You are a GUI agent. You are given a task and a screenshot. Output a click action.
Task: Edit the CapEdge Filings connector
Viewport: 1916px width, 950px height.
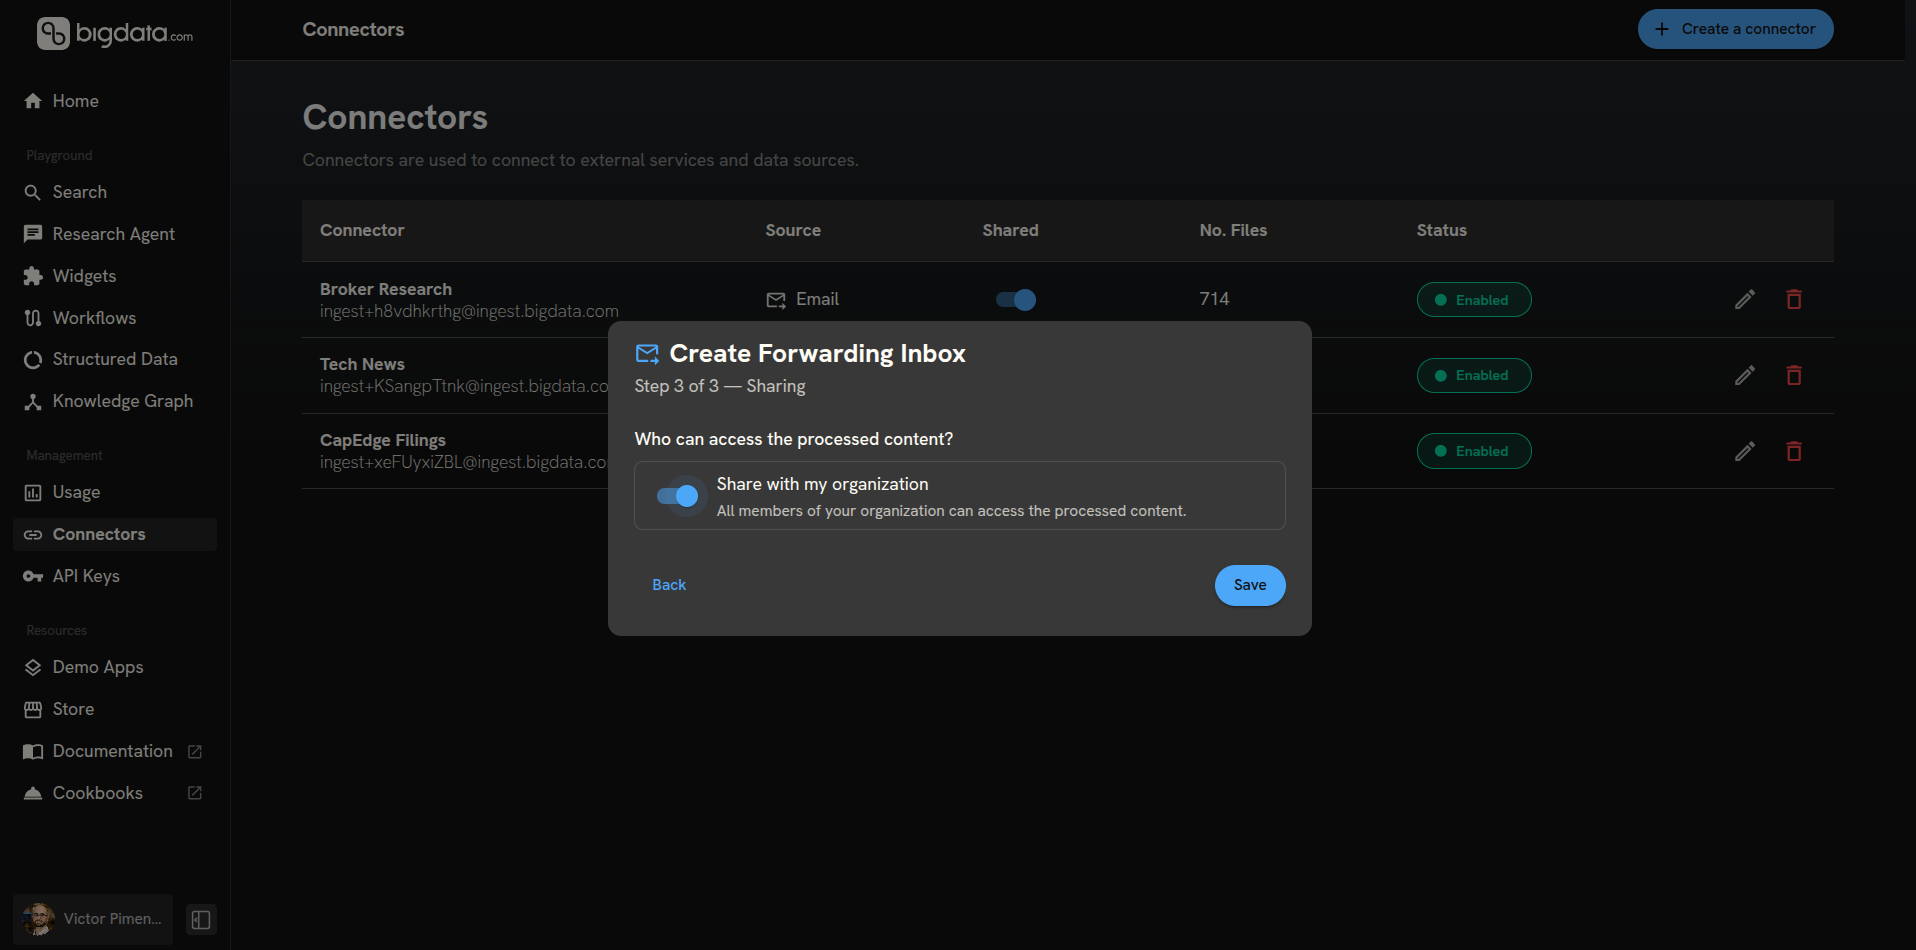1745,451
